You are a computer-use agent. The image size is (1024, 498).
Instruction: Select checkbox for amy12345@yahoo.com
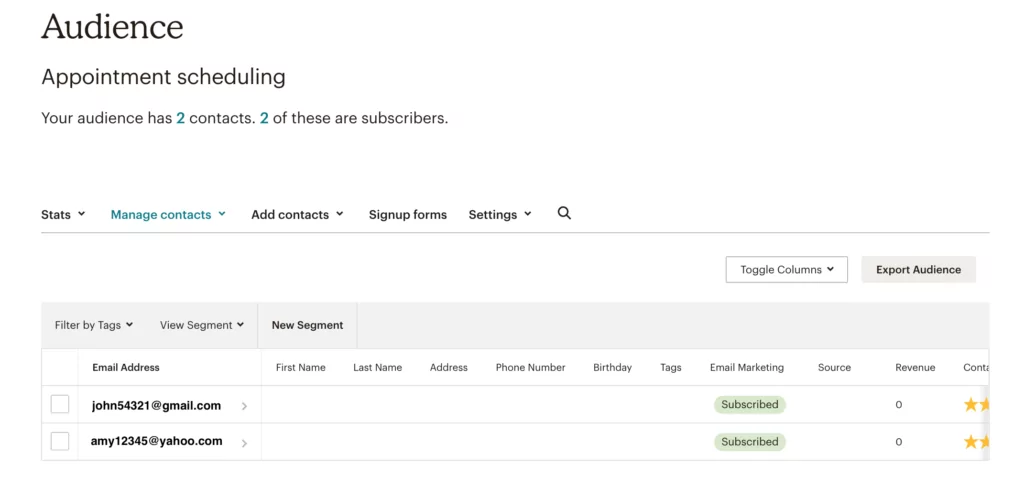click(x=60, y=441)
